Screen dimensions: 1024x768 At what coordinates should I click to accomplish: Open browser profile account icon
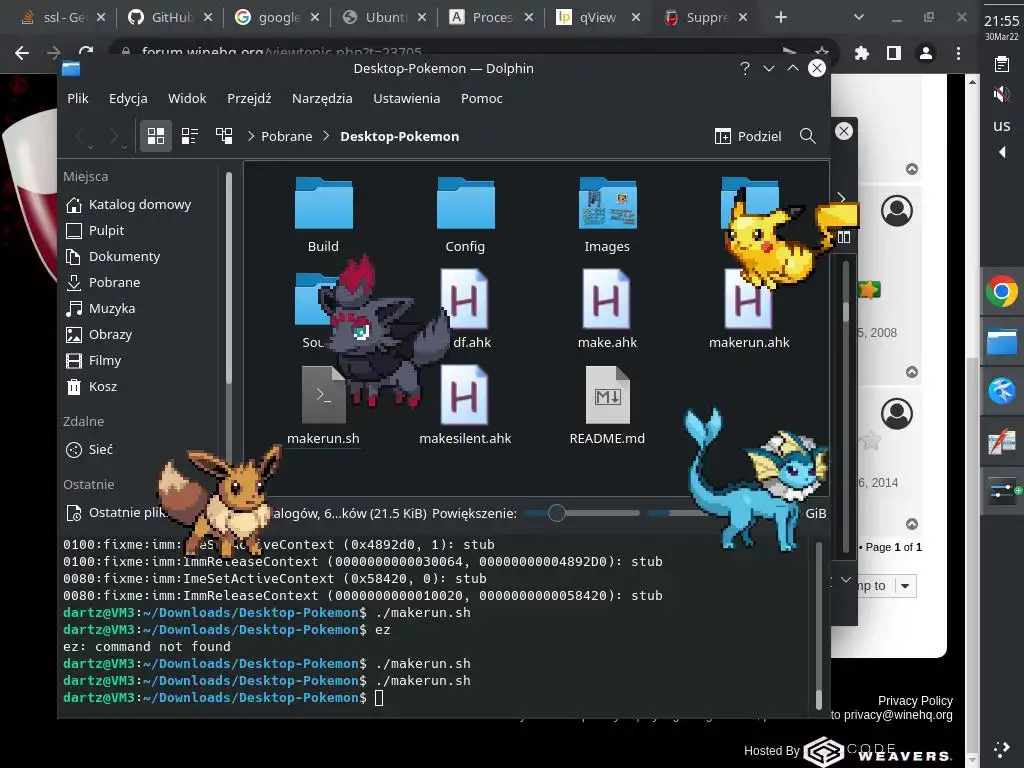coord(925,53)
